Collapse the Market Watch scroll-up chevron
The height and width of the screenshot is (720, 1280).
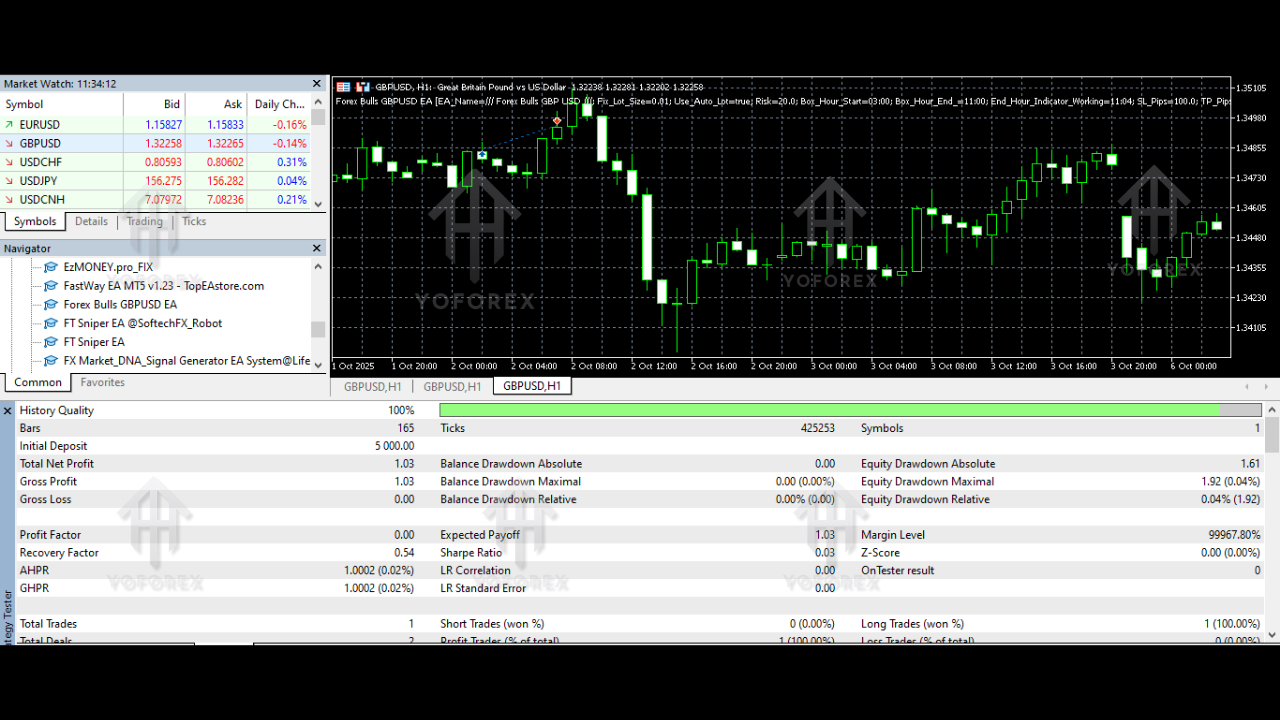[x=318, y=104]
